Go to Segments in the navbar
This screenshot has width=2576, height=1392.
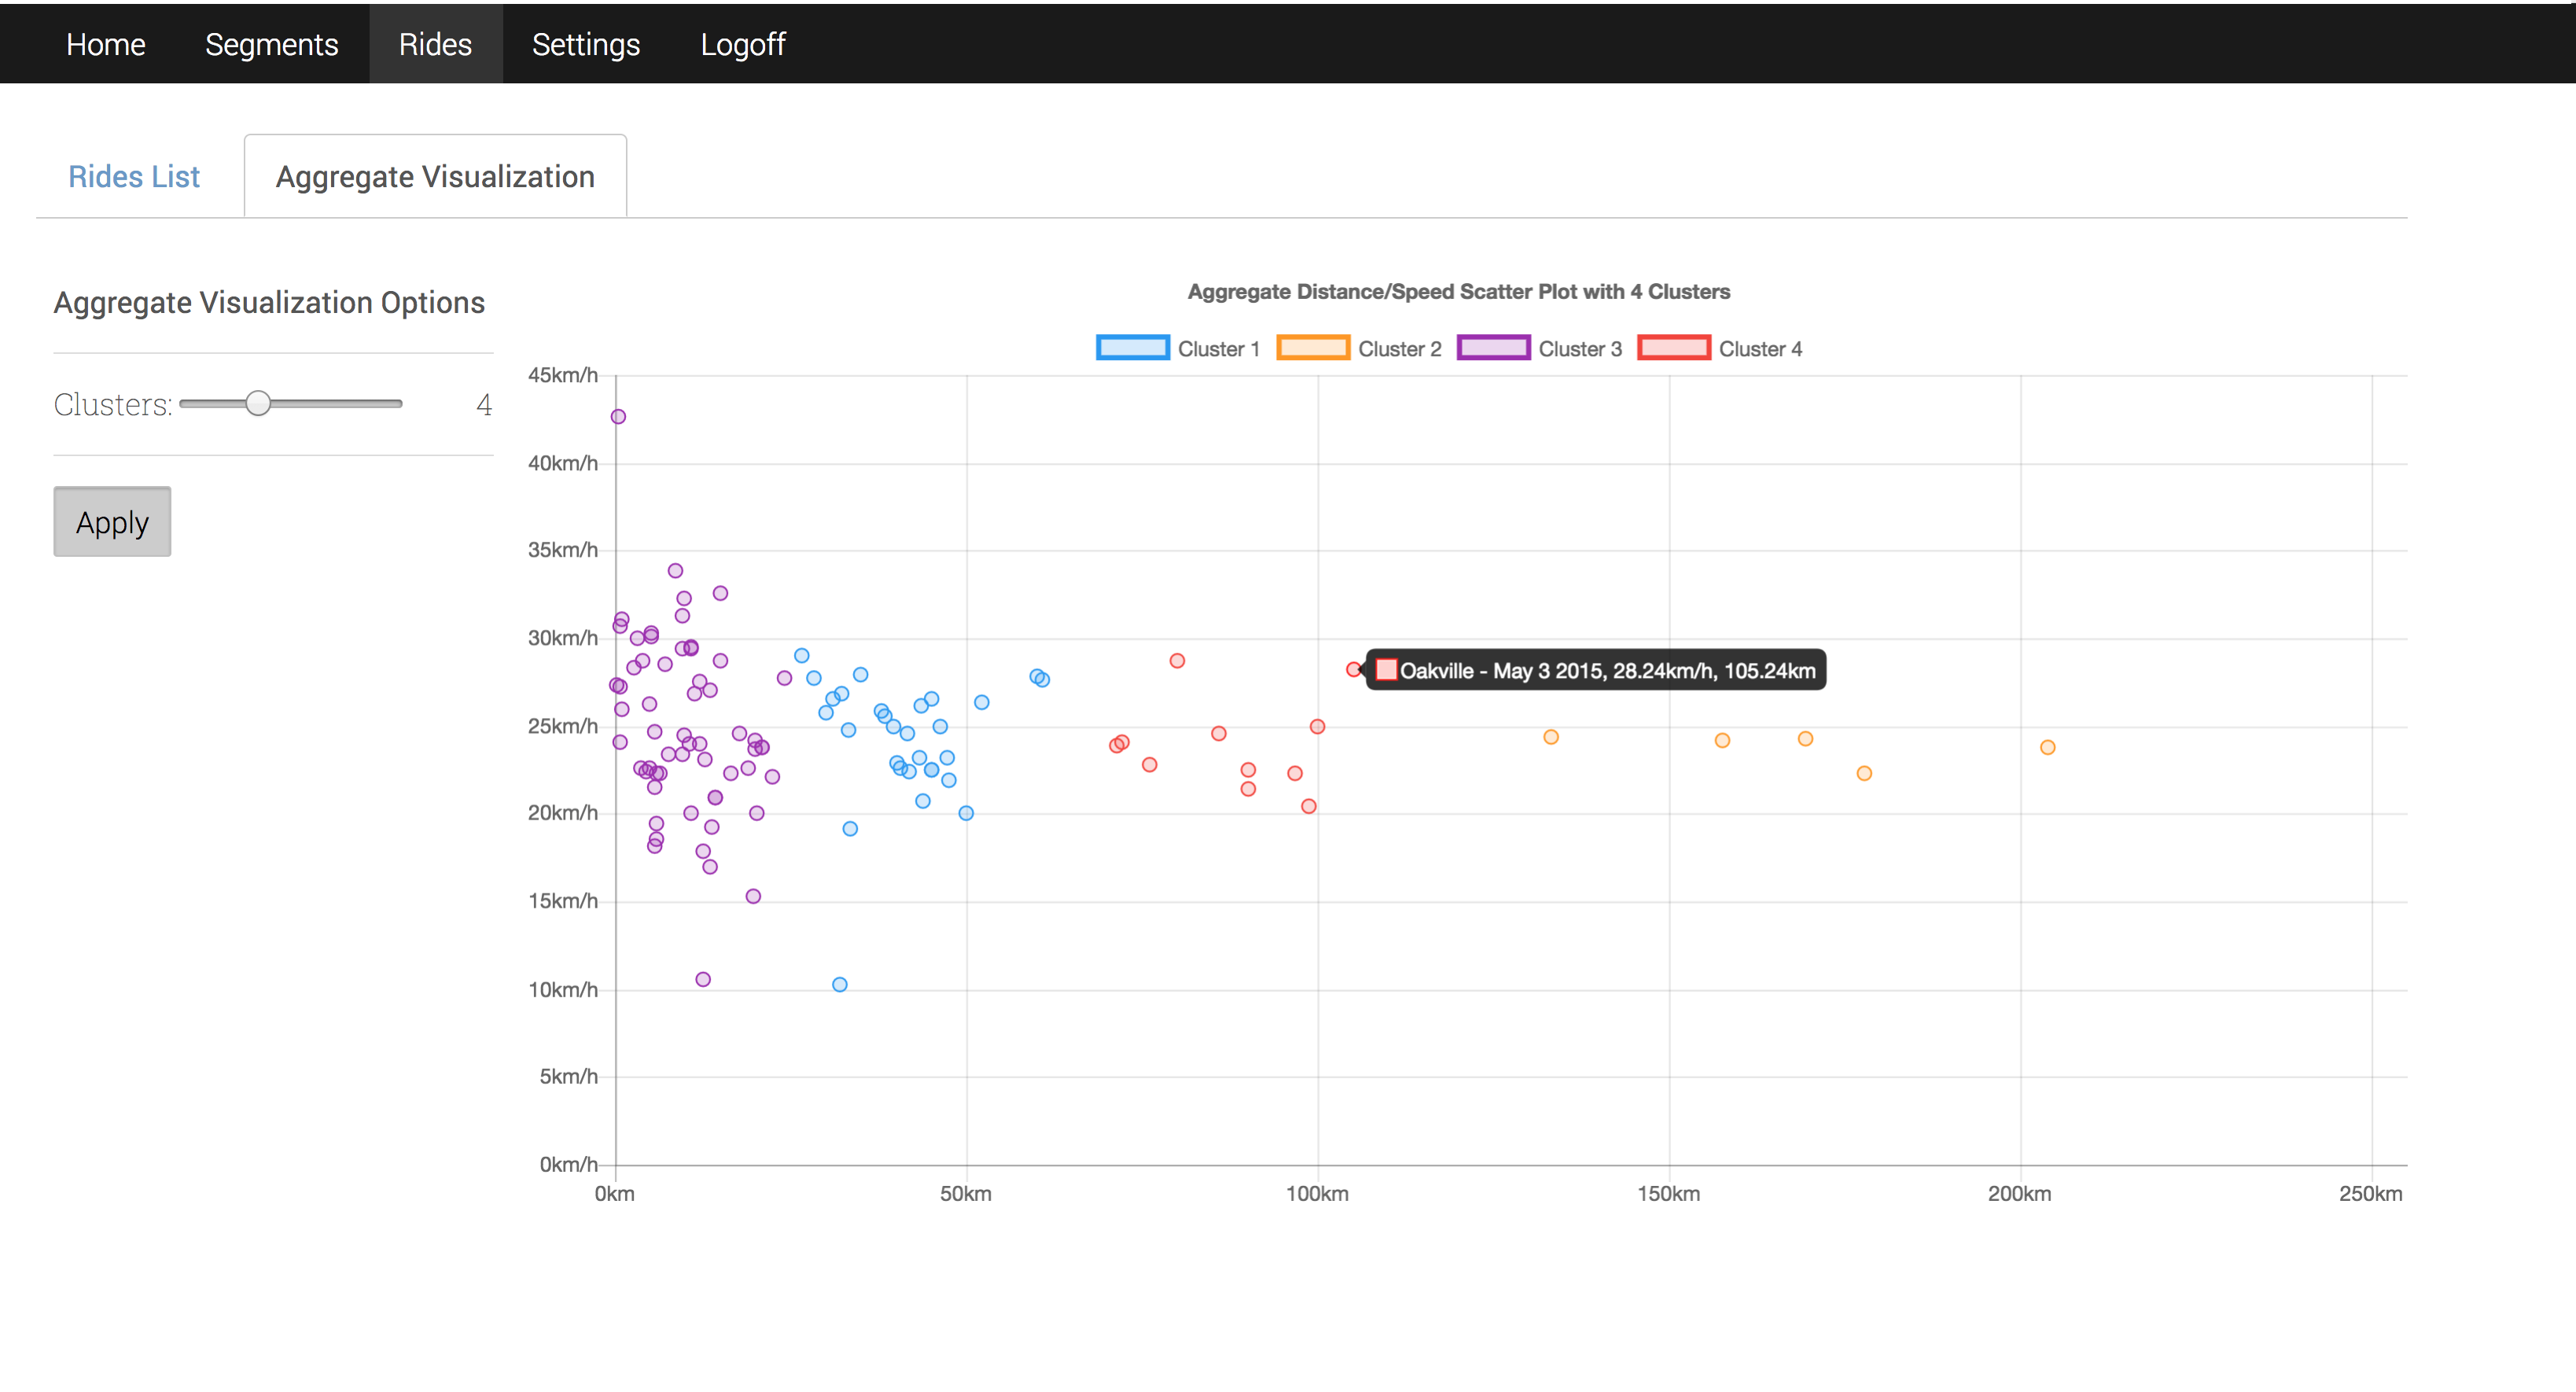click(271, 44)
